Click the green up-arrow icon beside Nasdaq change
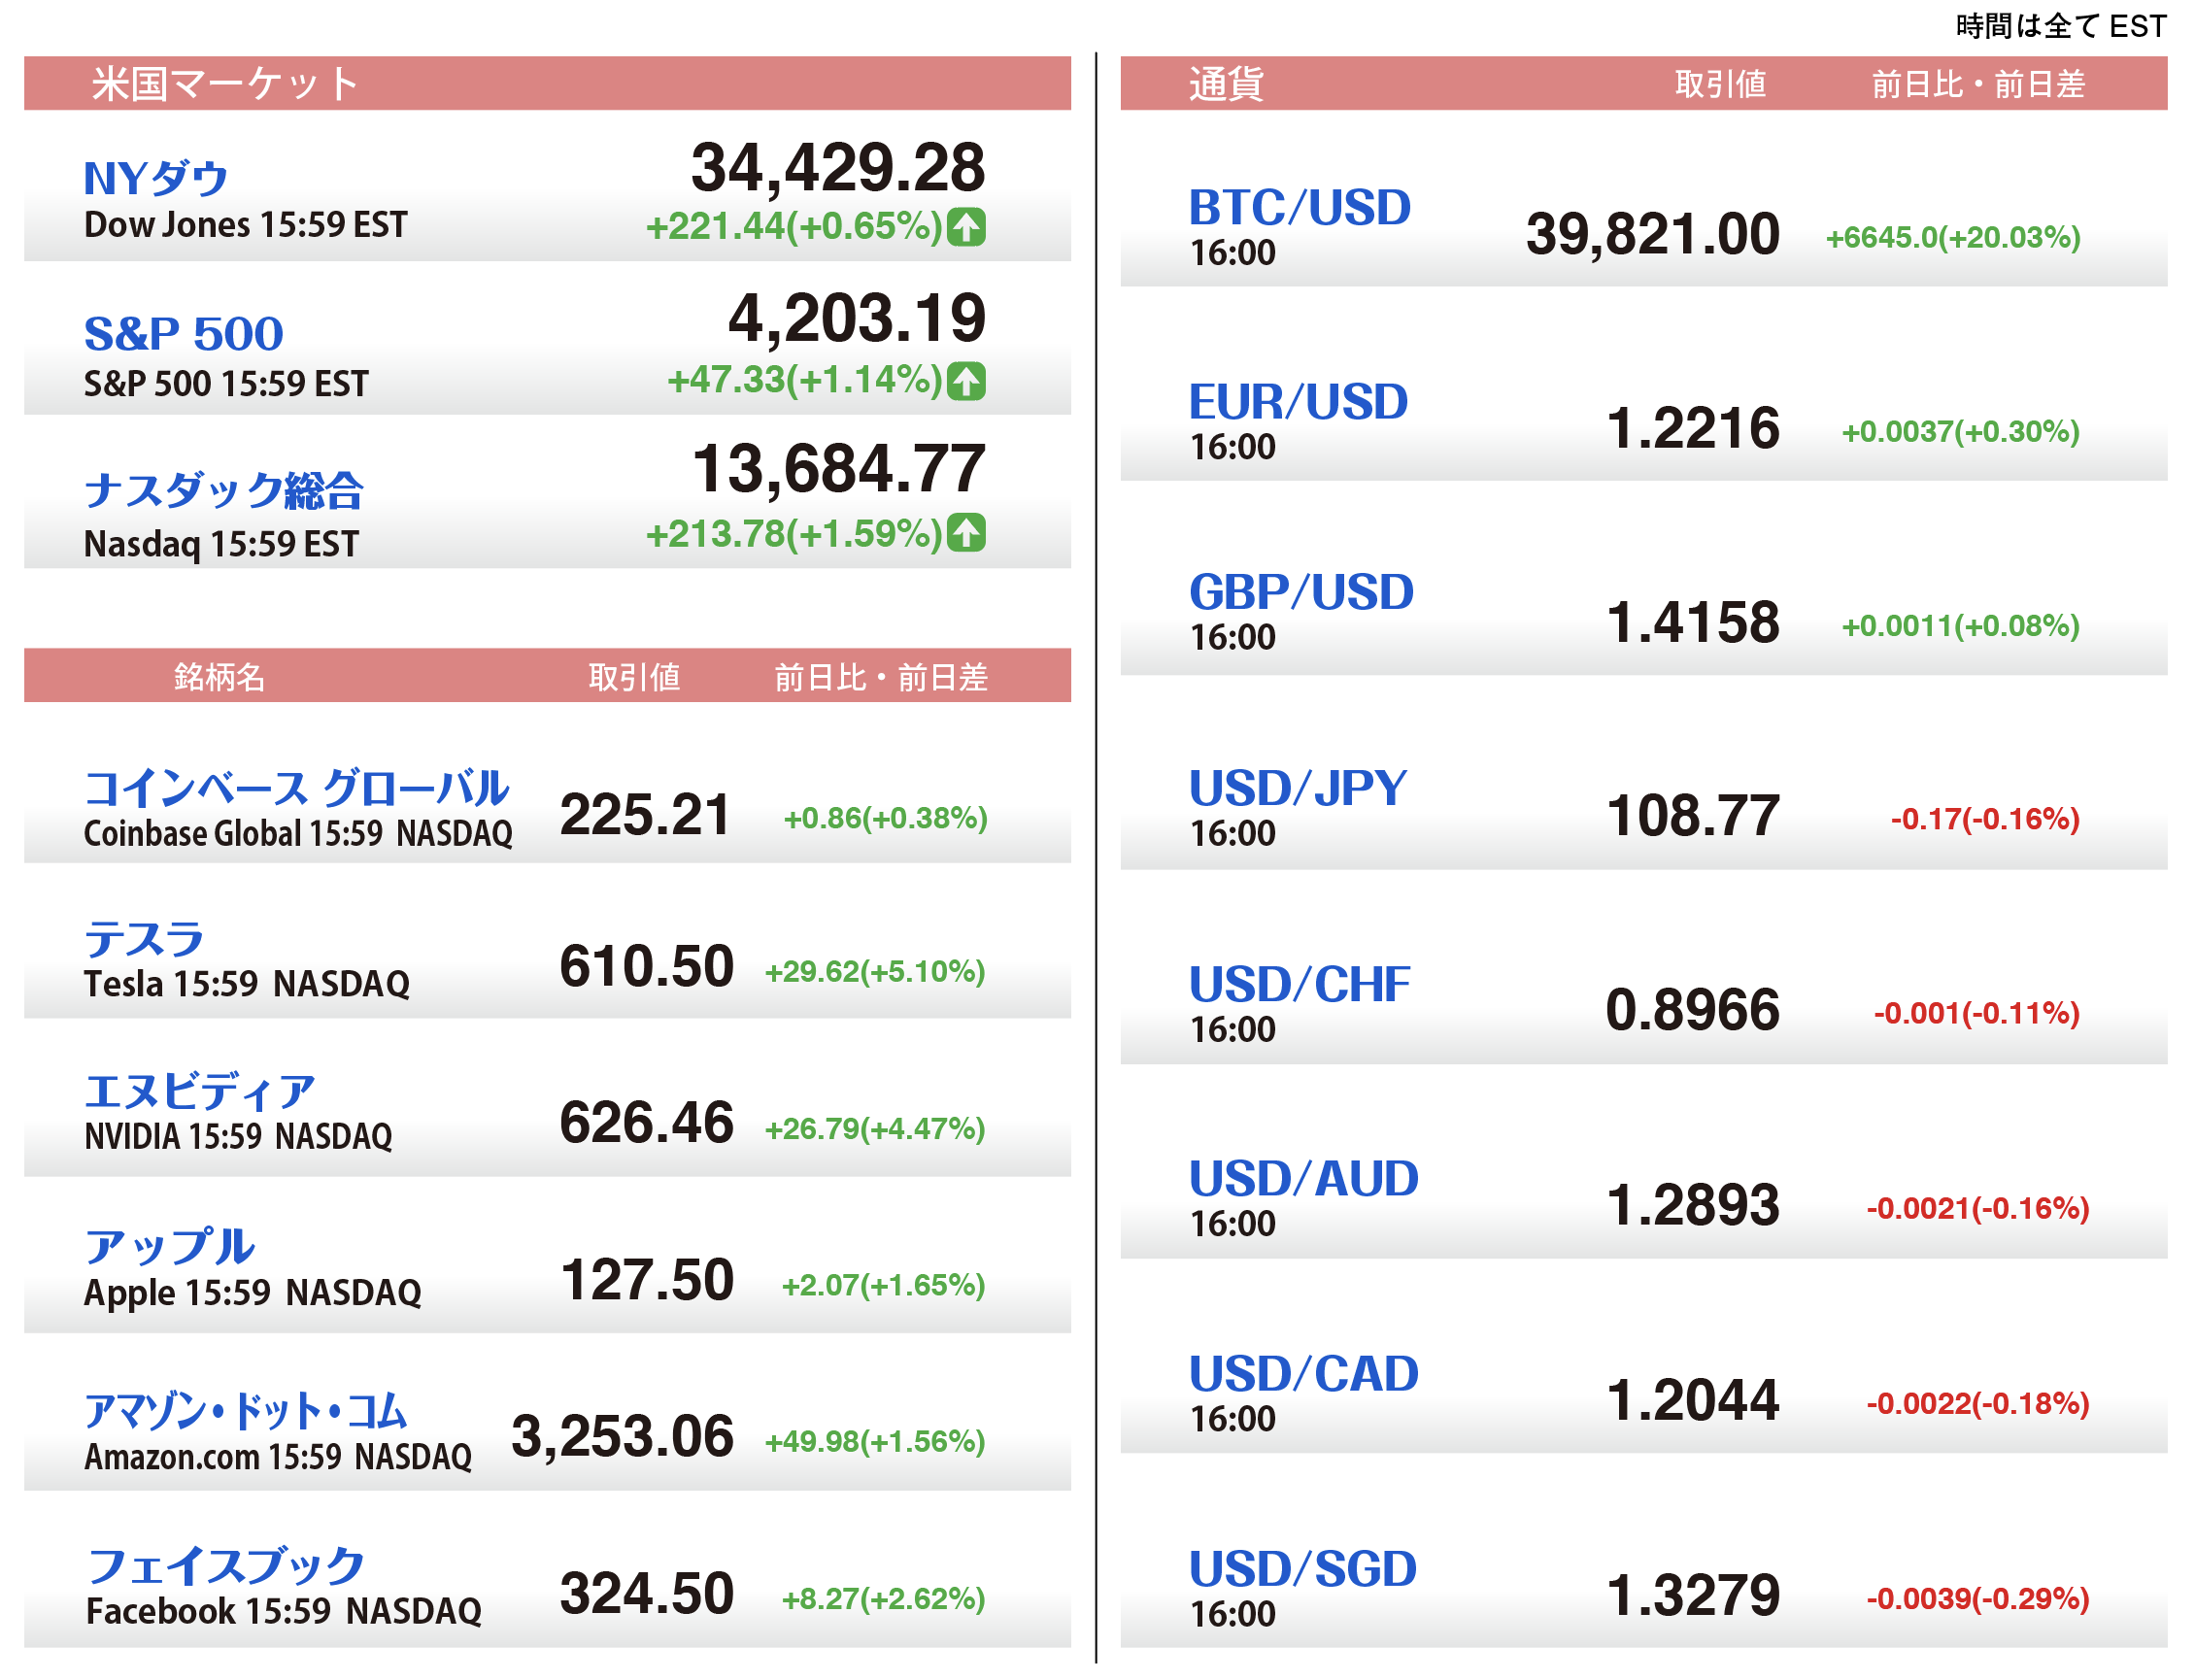2195x1680 pixels. (x=967, y=533)
